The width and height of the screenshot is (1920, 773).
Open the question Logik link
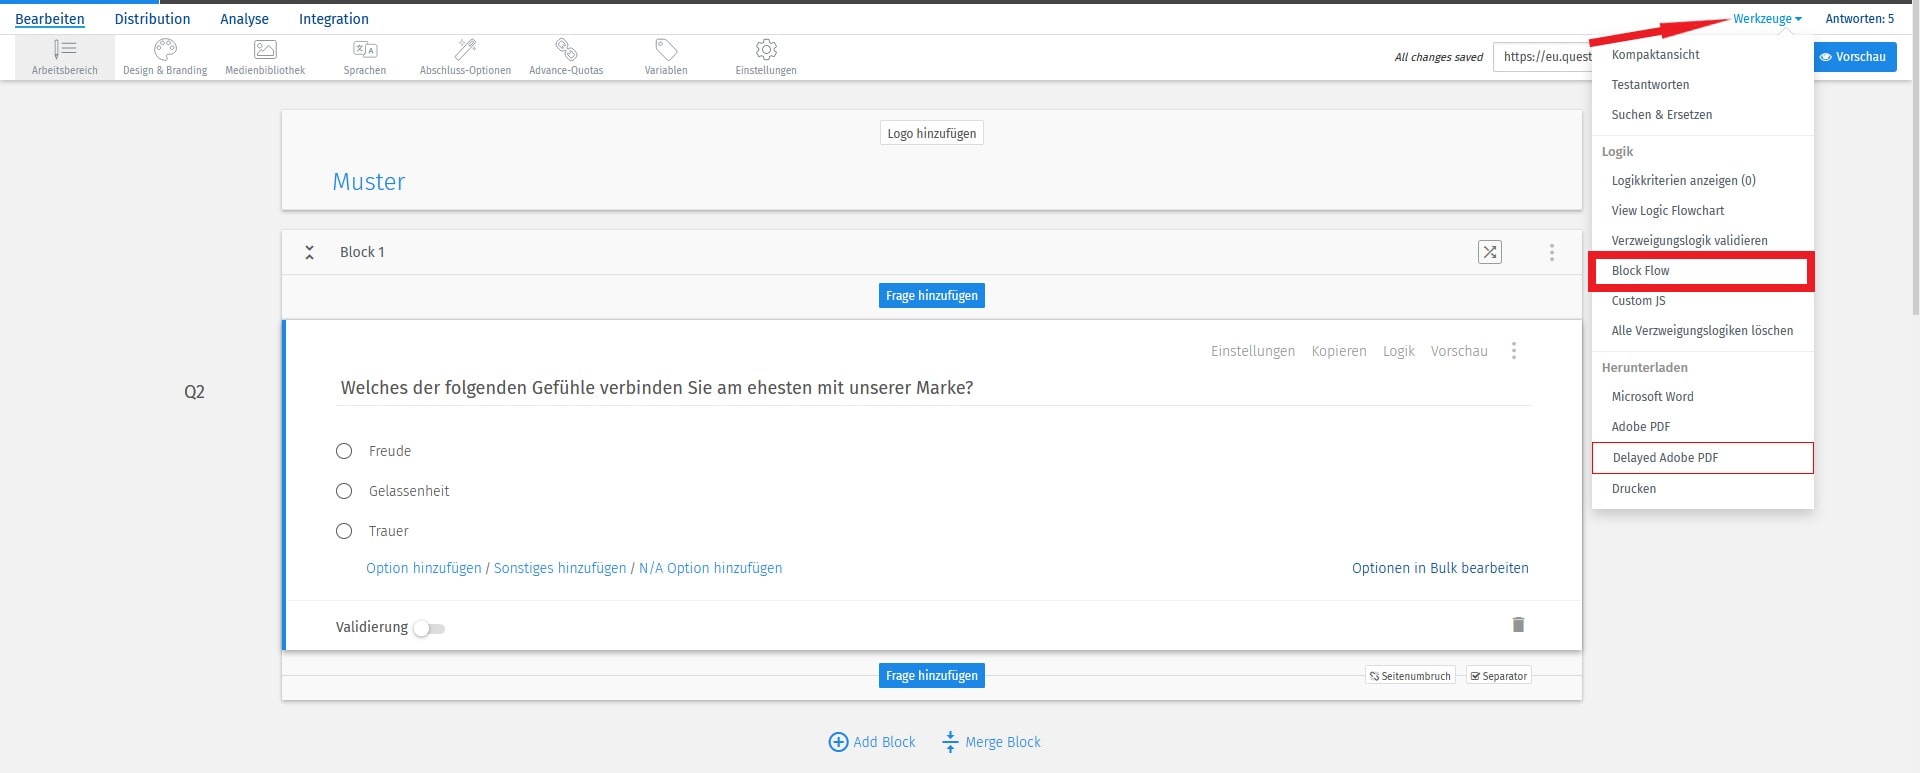click(1399, 351)
